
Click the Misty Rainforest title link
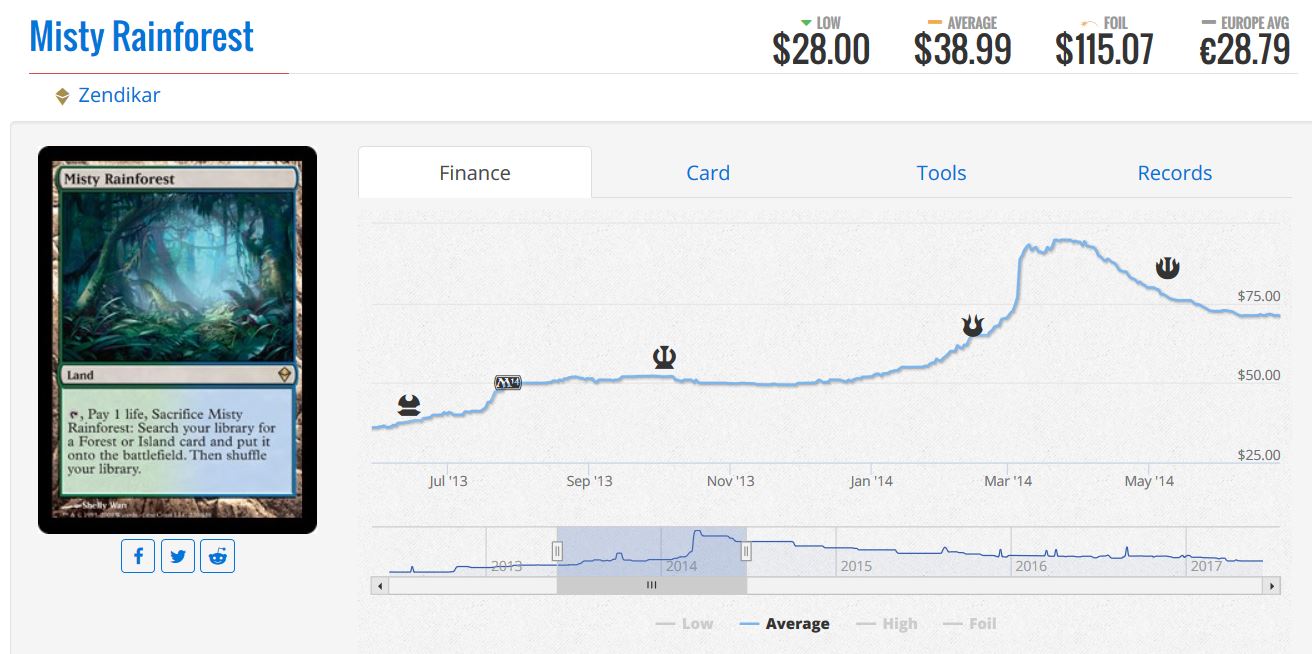142,37
